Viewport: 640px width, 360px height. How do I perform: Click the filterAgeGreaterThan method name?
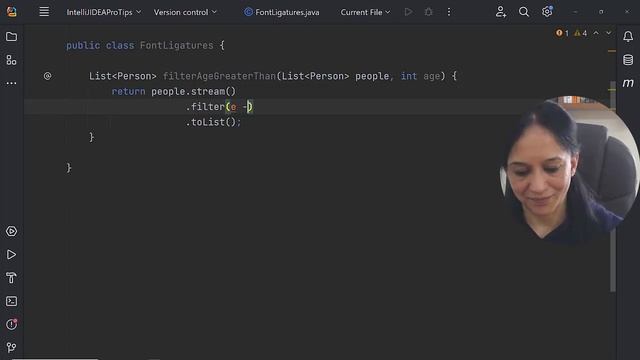tap(219, 76)
